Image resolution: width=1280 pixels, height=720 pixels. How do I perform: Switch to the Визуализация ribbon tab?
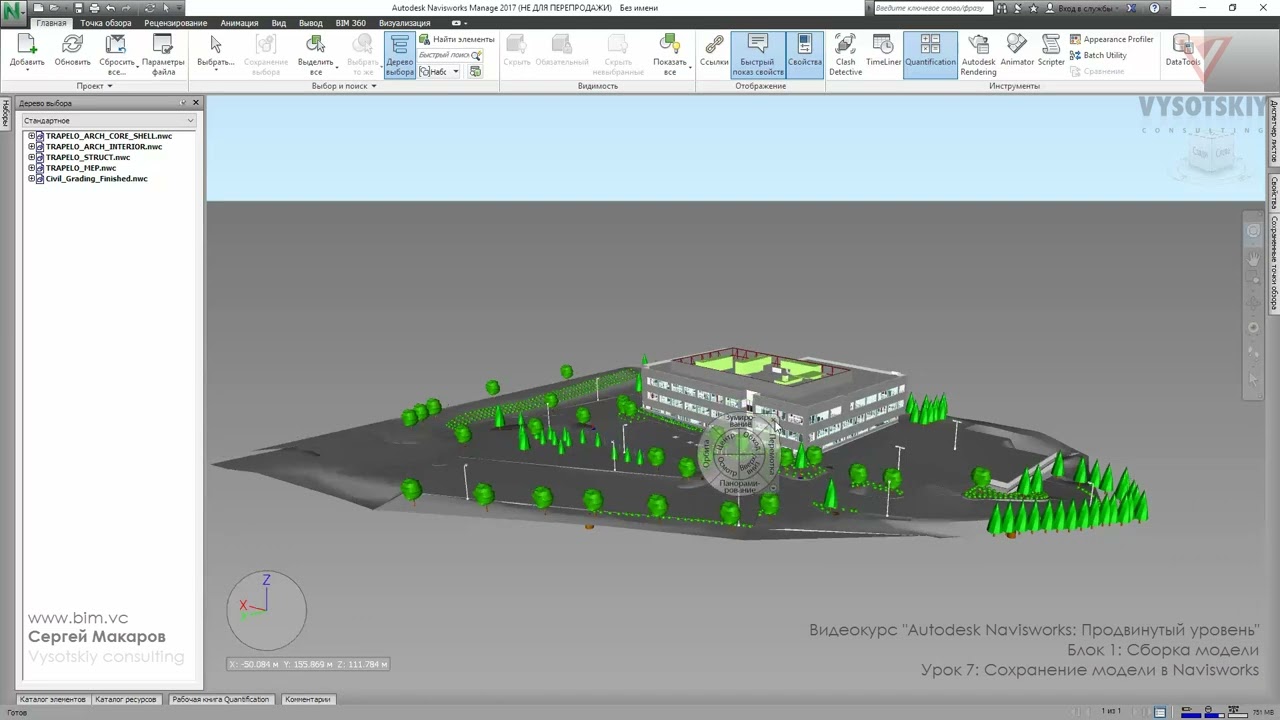pos(404,23)
